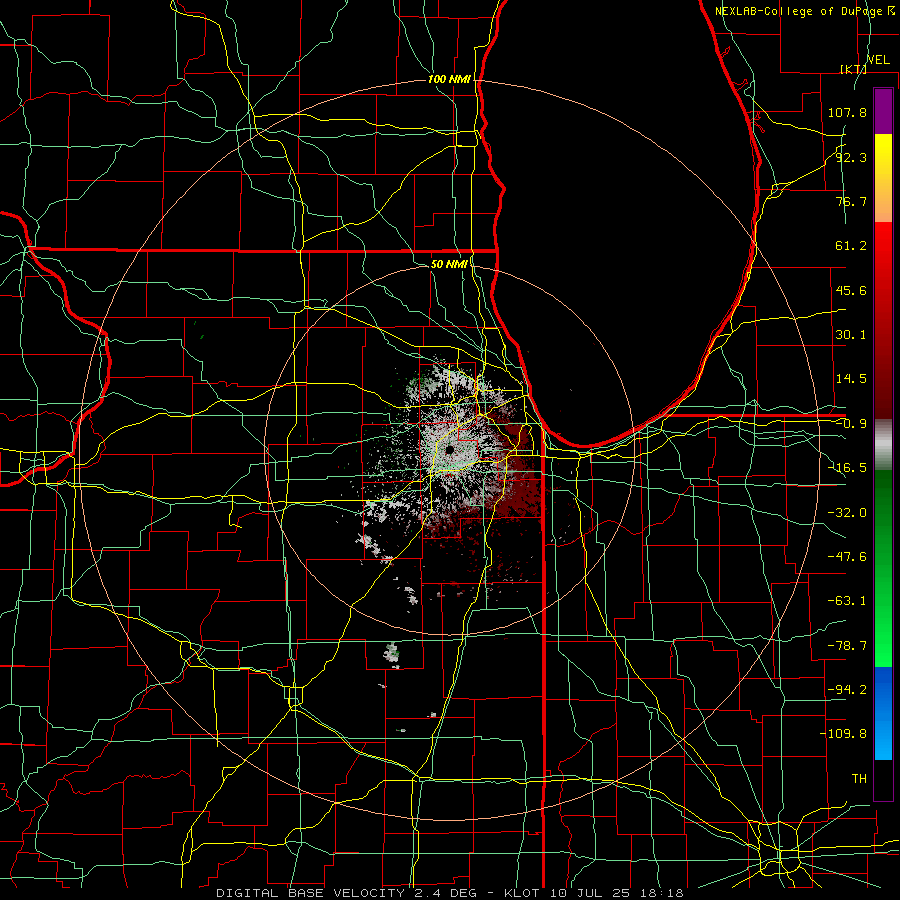Click the 100 NMI range ring label
This screenshot has width=900, height=900.
pyautogui.click(x=449, y=79)
